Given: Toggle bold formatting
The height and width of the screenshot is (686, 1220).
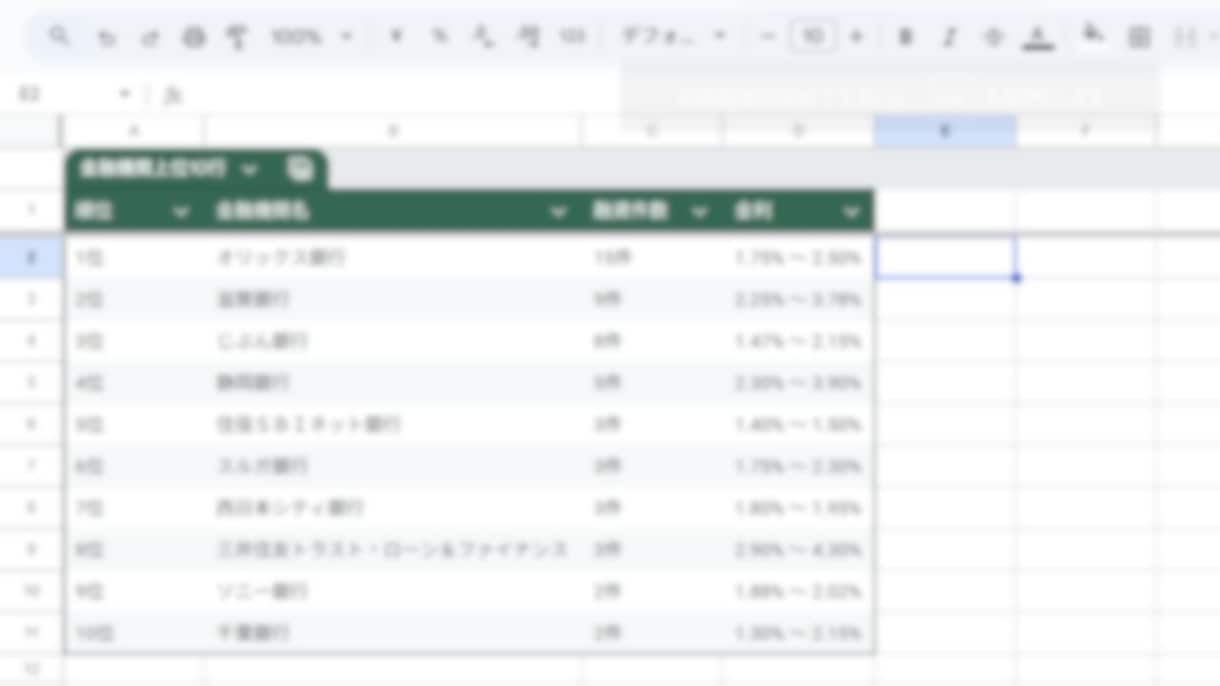Looking at the screenshot, I should 906,37.
